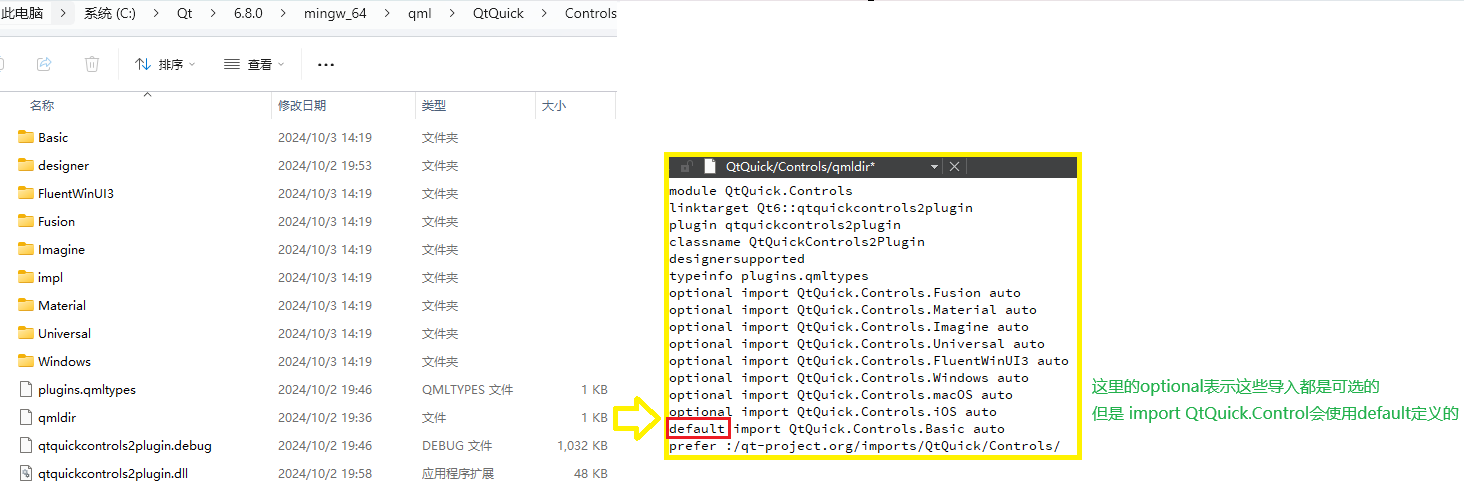1464x485 pixels.
Task: Click the Basic folder icon
Action: (26, 137)
